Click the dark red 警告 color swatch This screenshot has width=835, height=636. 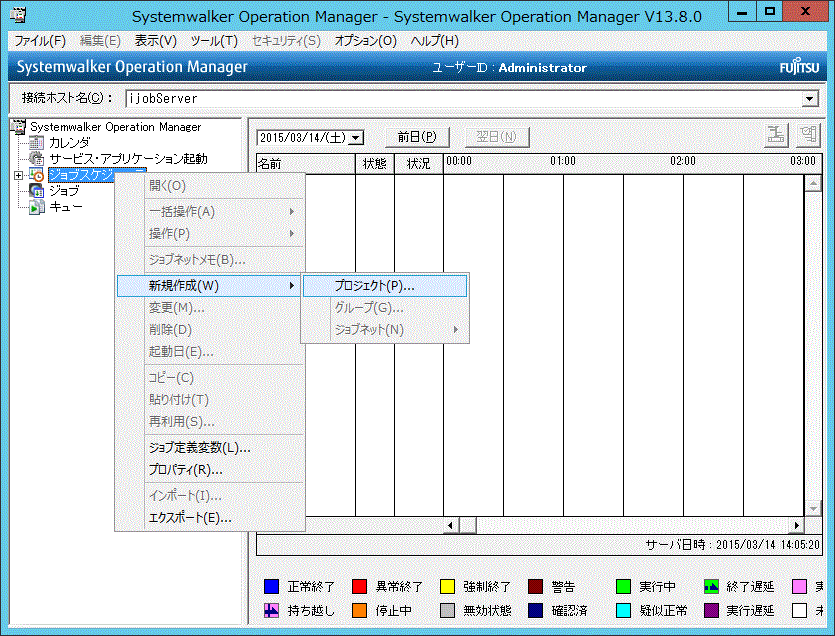535,586
